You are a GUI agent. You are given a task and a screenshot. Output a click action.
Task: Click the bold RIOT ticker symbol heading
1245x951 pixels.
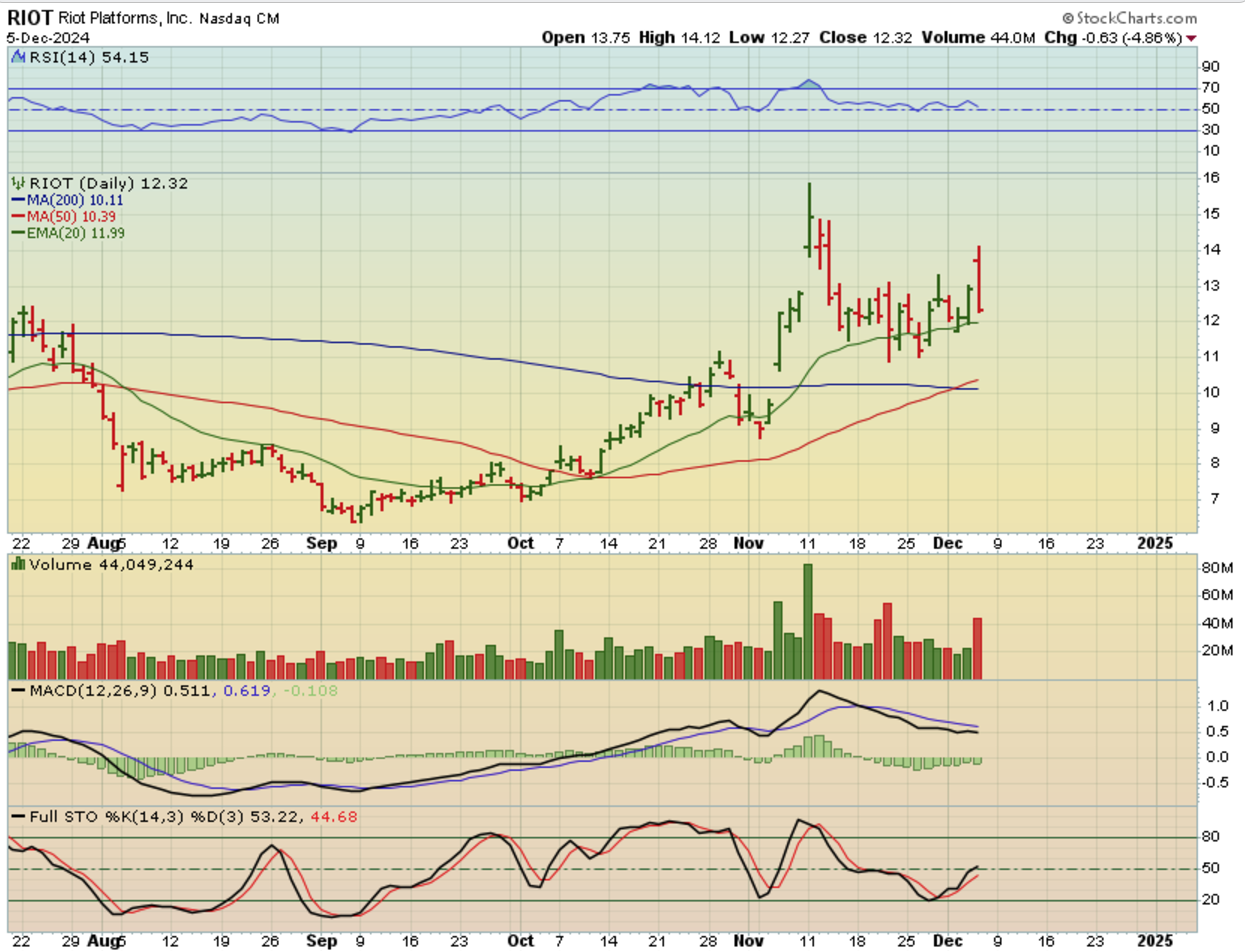coord(28,18)
